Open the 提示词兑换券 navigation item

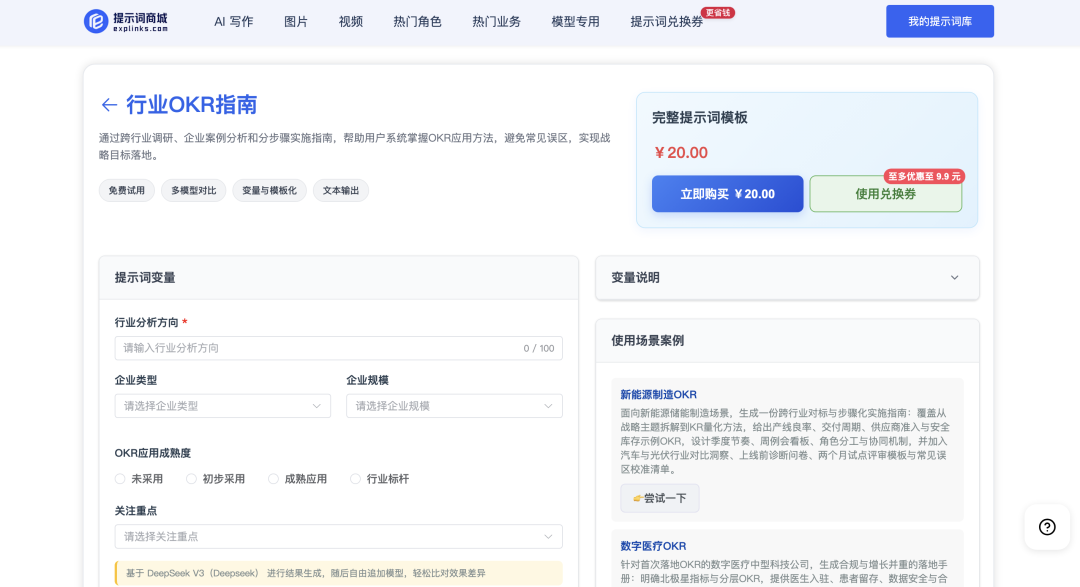point(666,22)
